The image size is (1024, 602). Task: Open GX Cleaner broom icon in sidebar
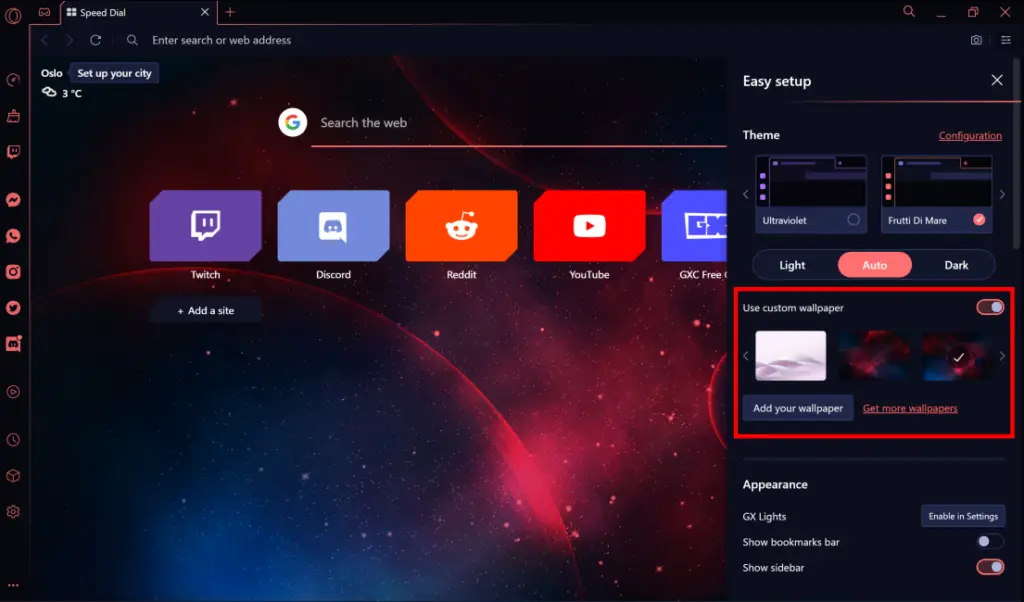click(x=13, y=116)
